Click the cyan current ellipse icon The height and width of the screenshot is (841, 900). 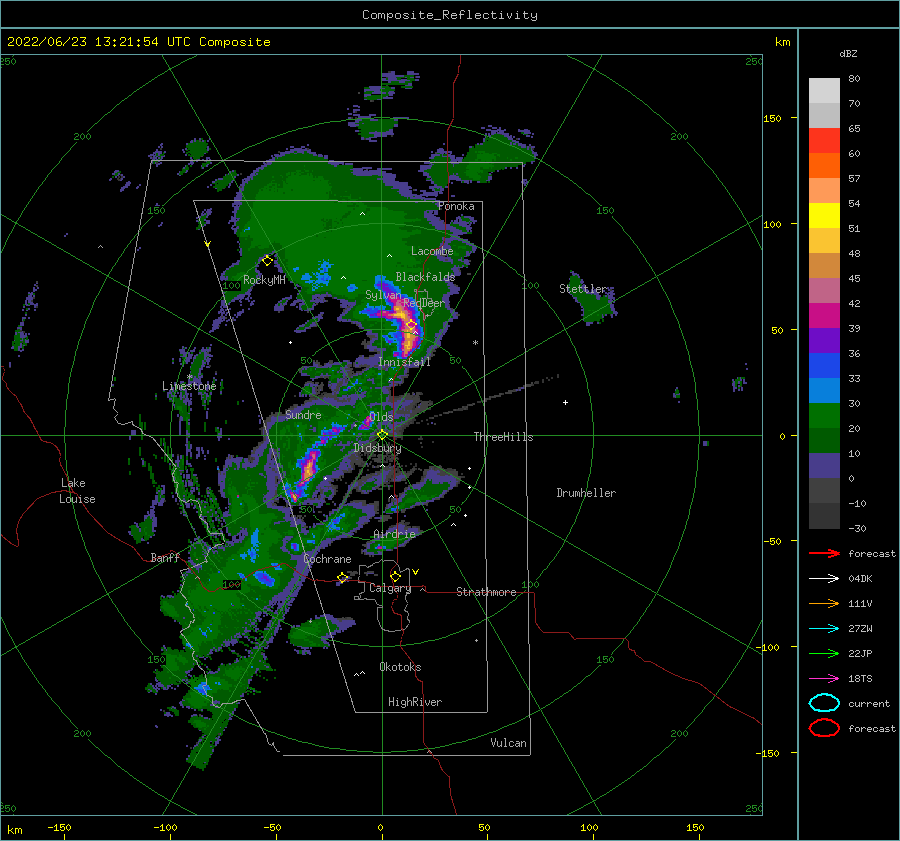point(824,703)
